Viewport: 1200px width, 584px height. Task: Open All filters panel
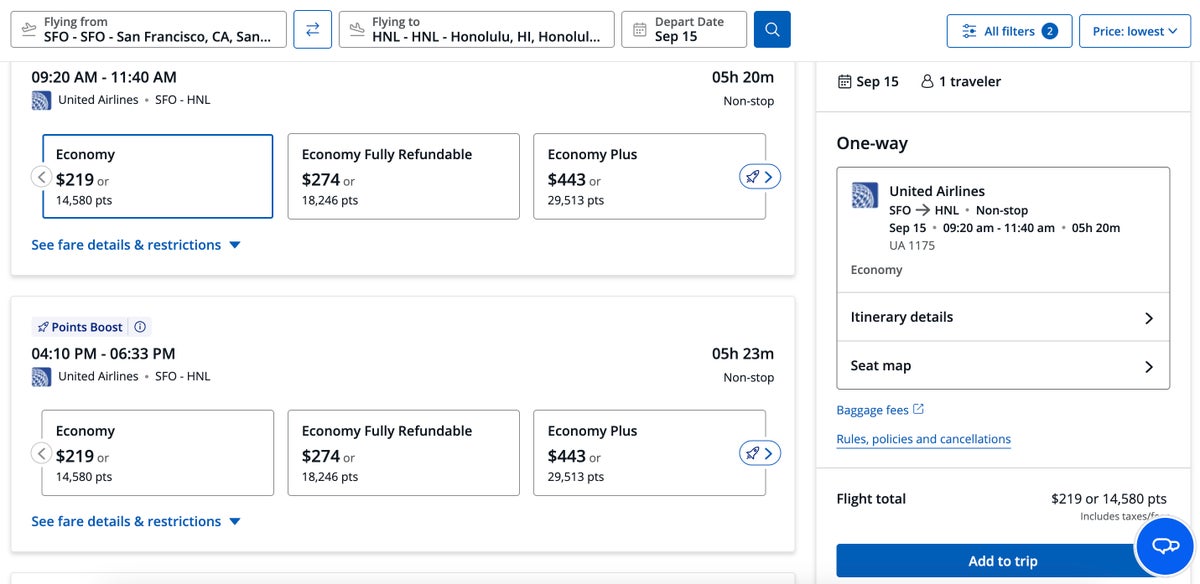1010,31
